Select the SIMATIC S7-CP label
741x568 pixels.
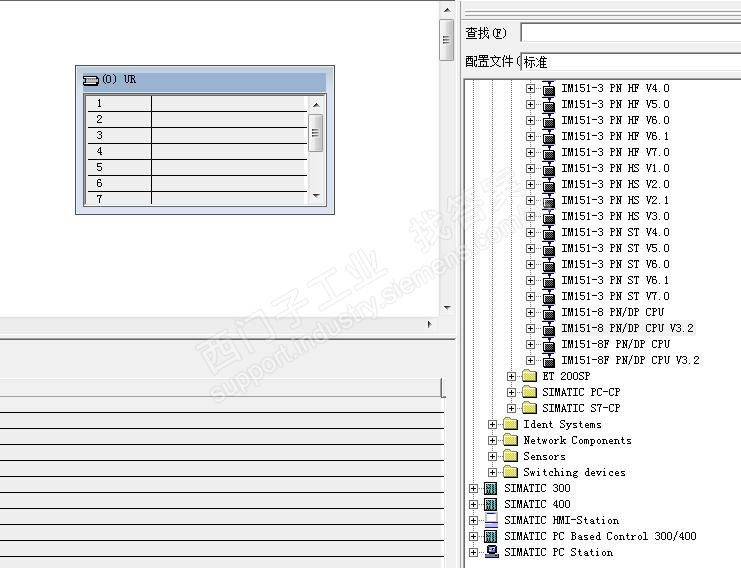coord(581,408)
